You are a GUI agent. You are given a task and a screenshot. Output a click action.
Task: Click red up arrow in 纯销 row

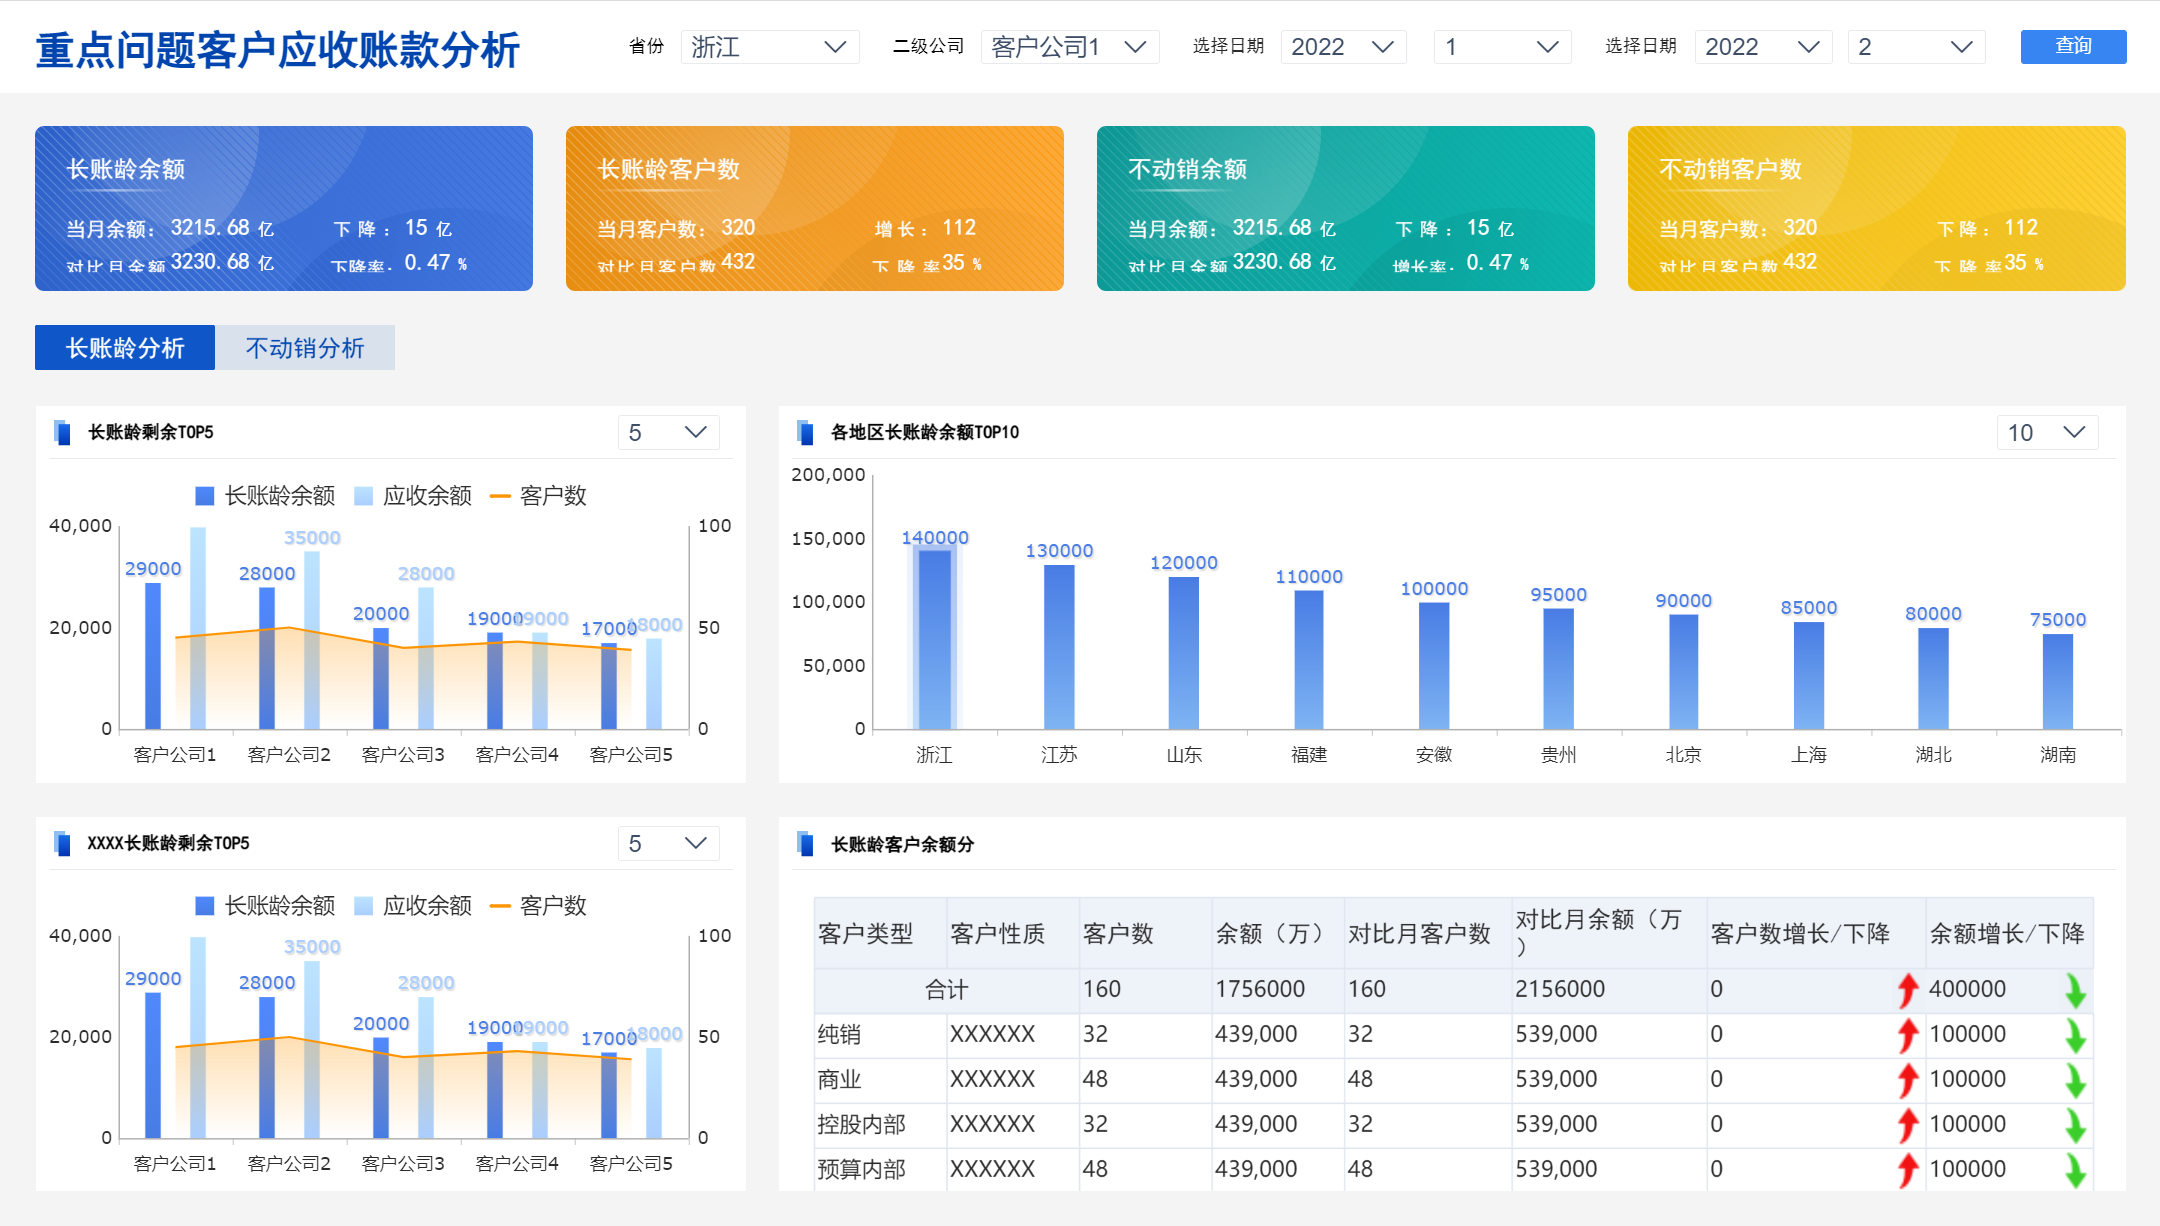(x=1907, y=1035)
